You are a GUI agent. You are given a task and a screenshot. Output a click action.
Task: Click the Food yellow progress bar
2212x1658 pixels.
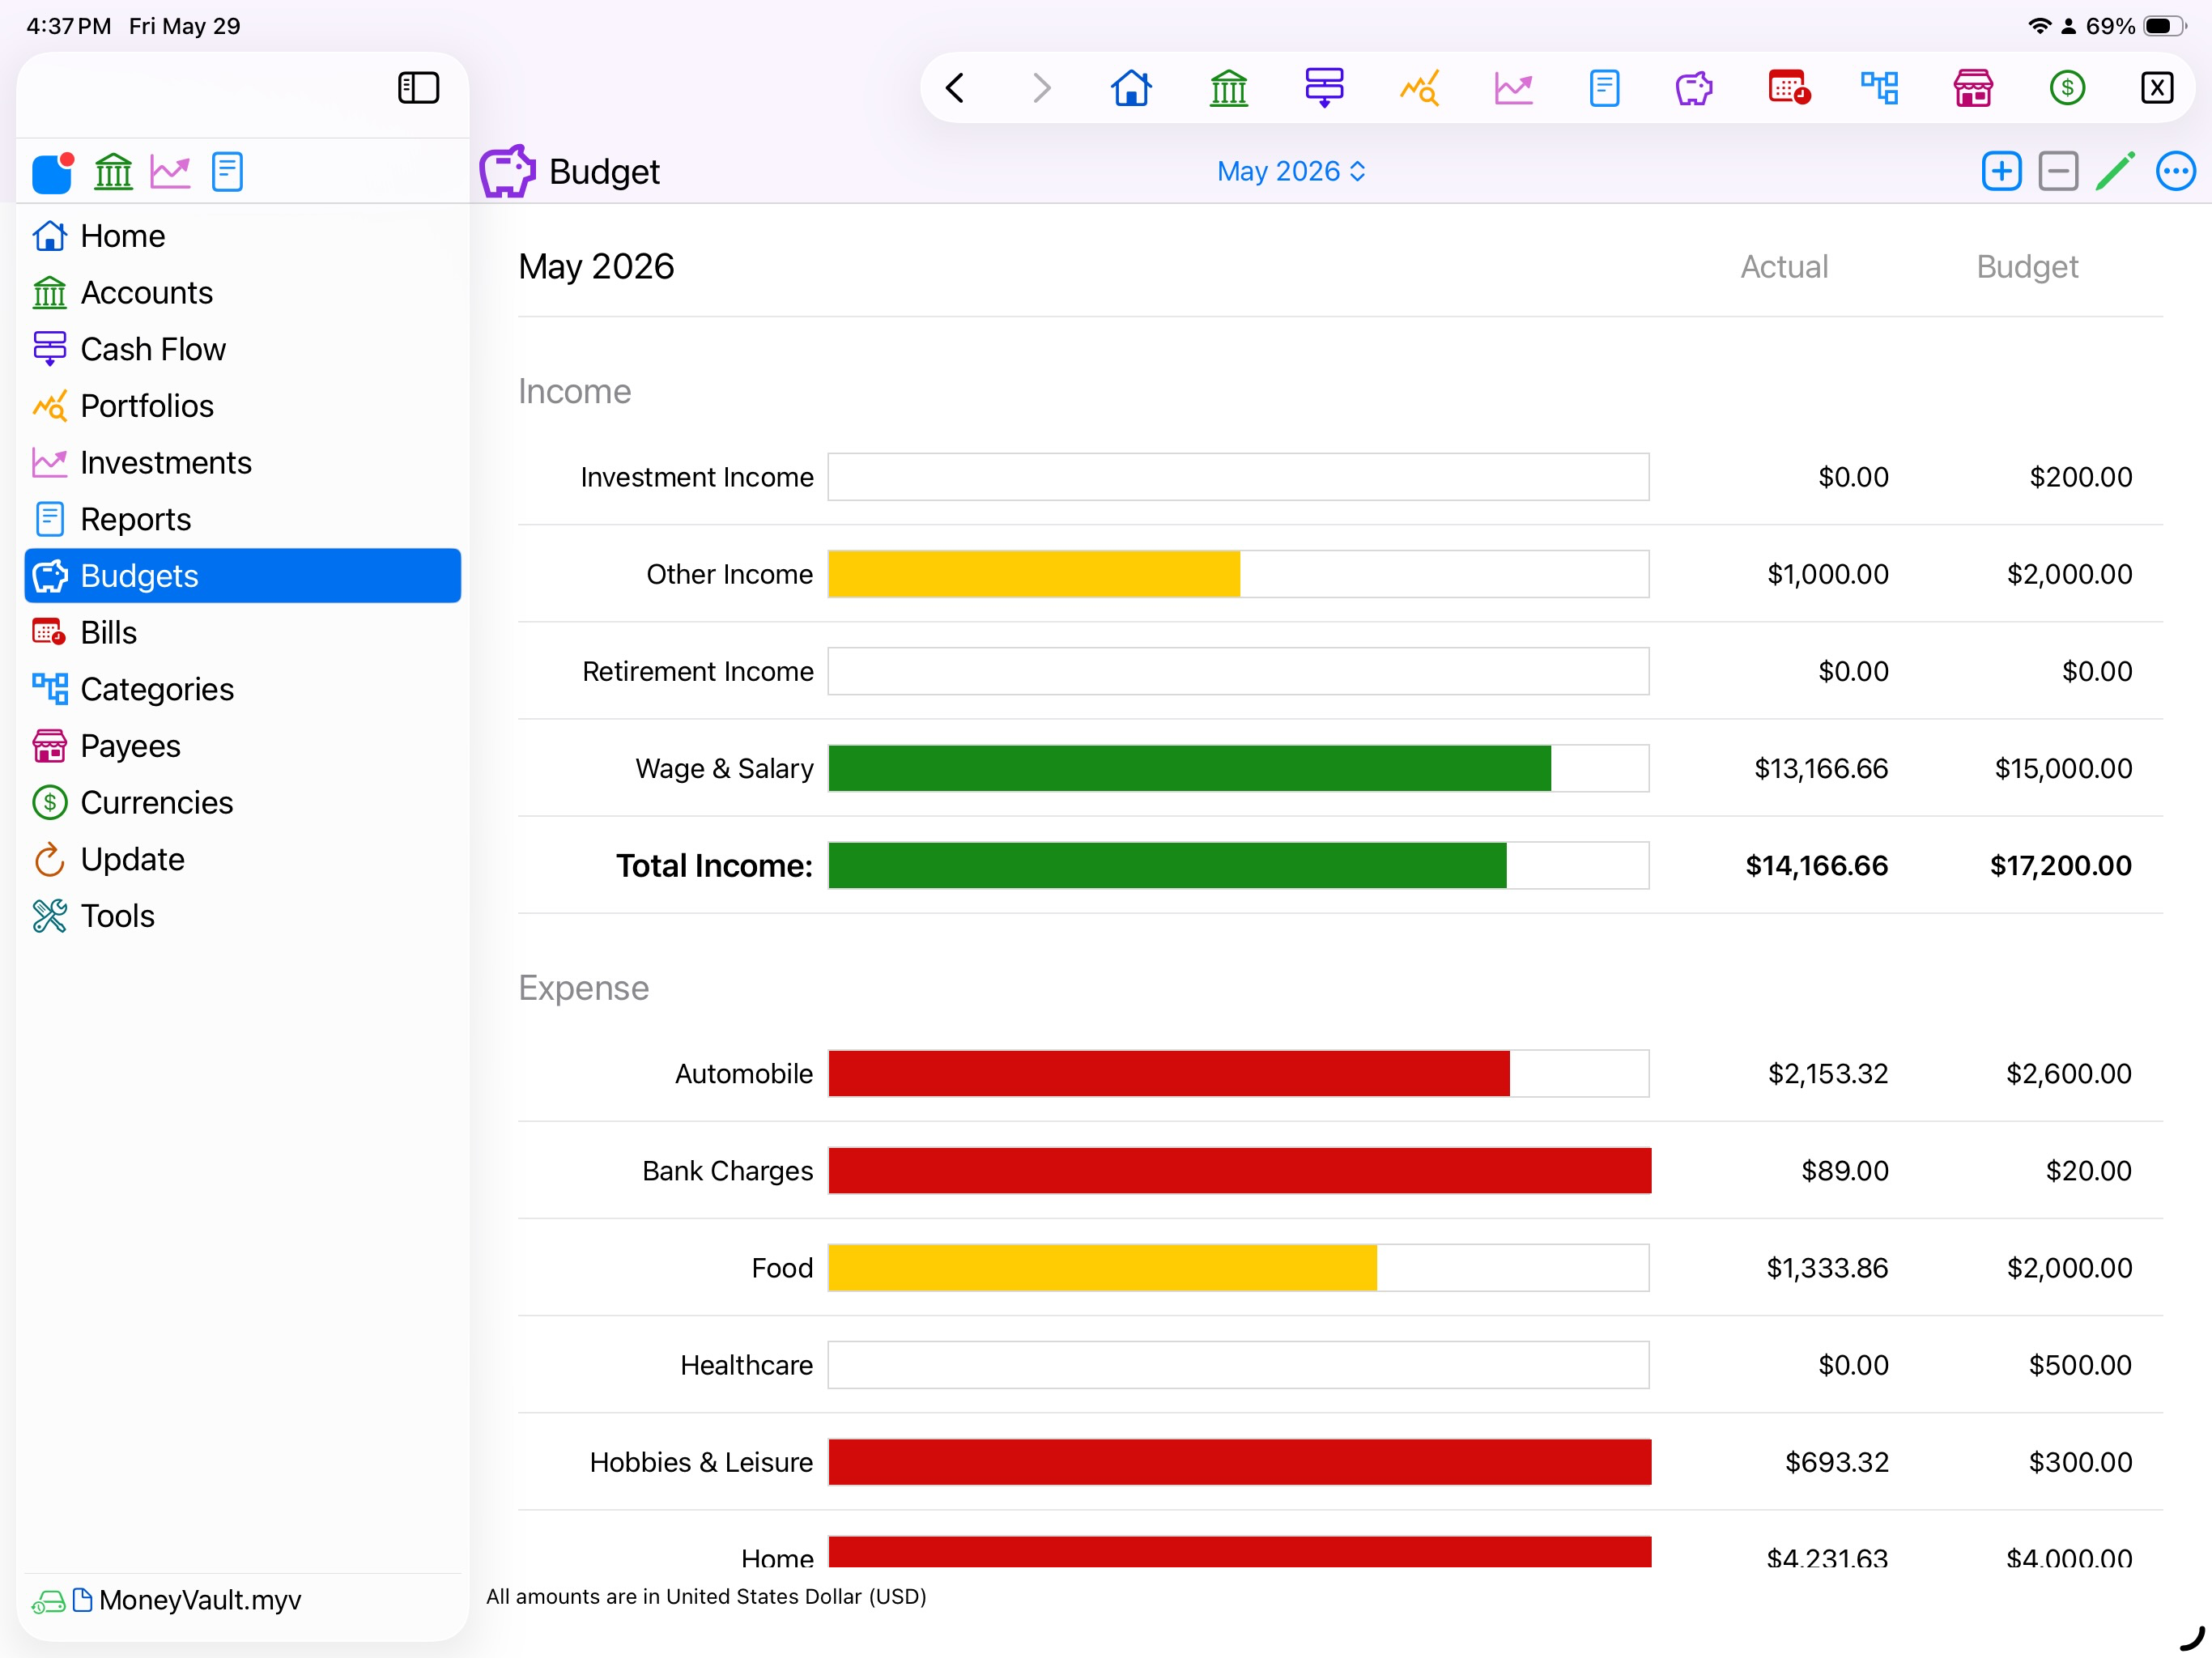[1103, 1268]
